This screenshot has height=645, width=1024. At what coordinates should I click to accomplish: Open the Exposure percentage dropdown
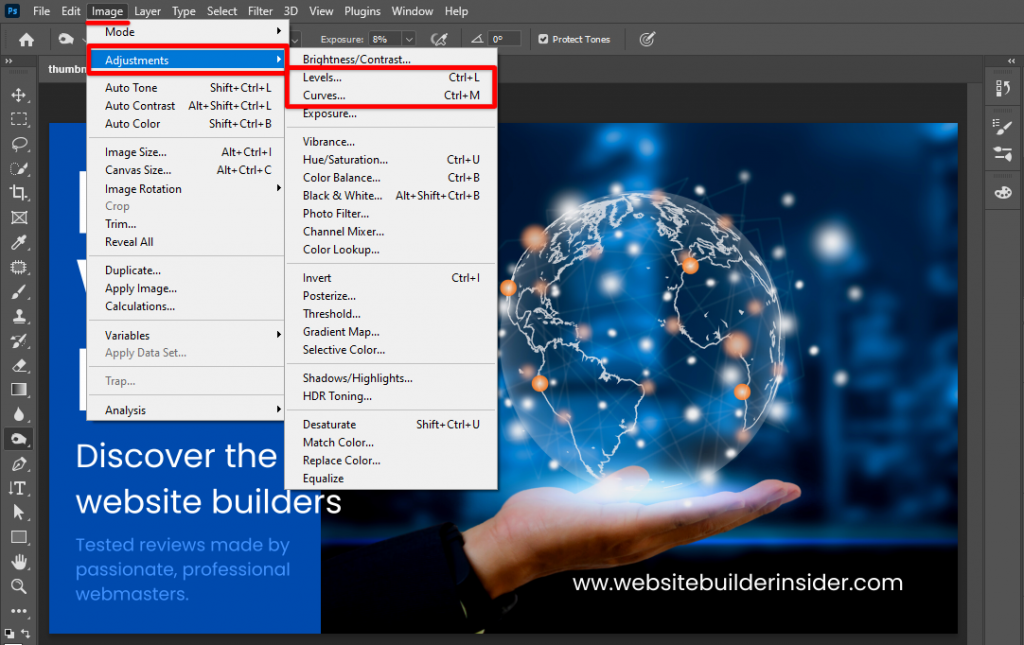[x=409, y=39]
